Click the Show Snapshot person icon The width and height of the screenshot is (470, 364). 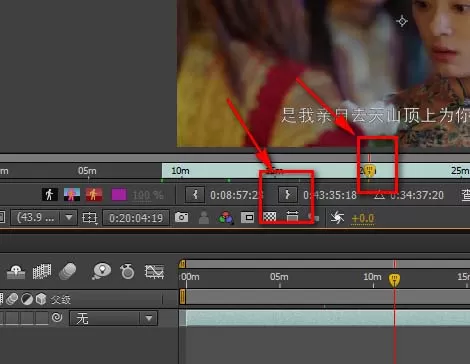tap(204, 218)
